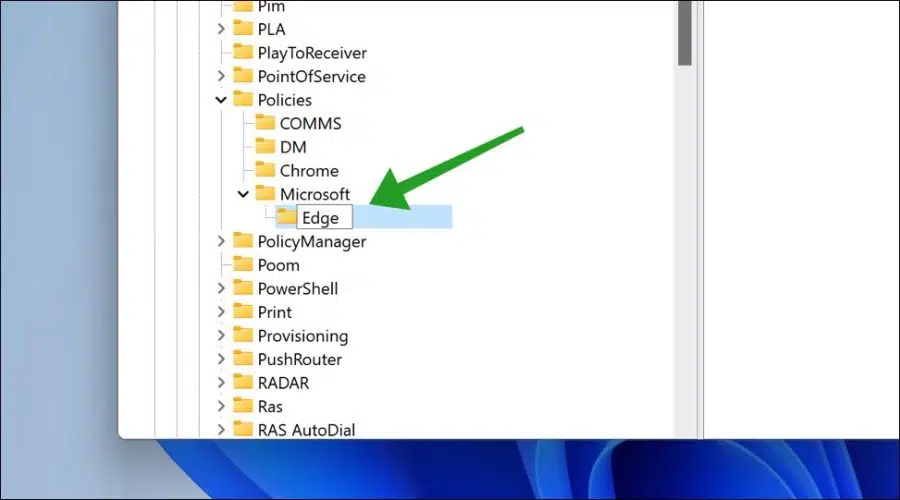
Task: Click the DM folder icon
Action: click(265, 146)
